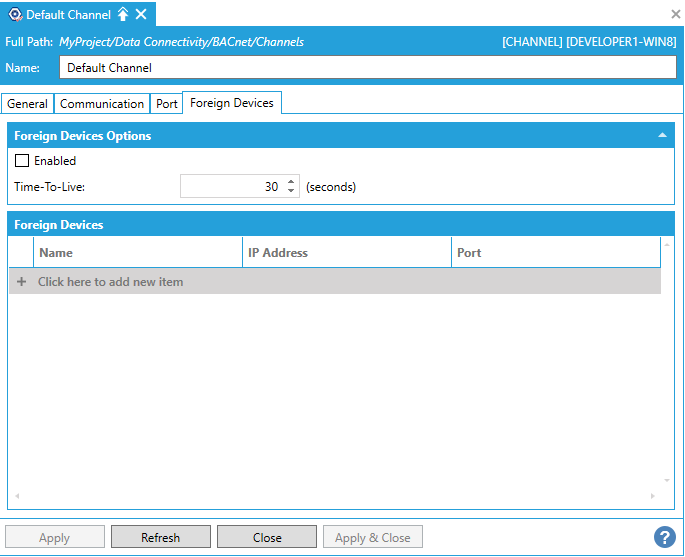This screenshot has width=685, height=557.
Task: Select the Port tab
Action: [166, 104]
